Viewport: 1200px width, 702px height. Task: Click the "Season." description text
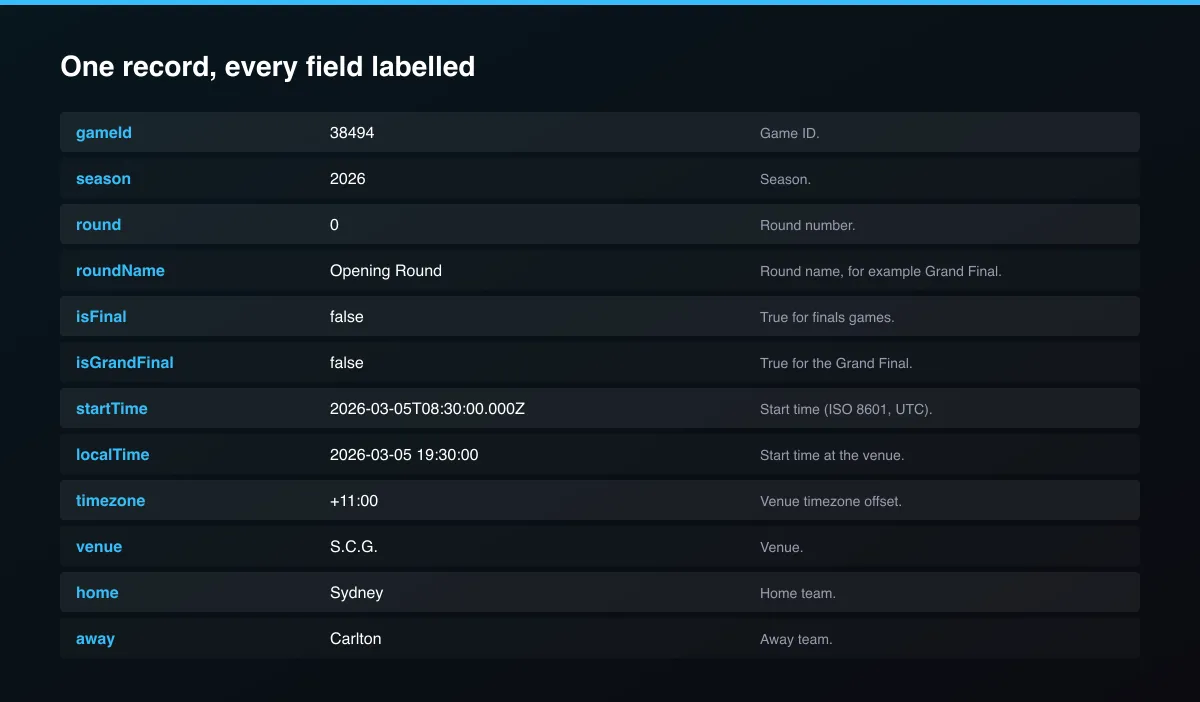point(786,179)
